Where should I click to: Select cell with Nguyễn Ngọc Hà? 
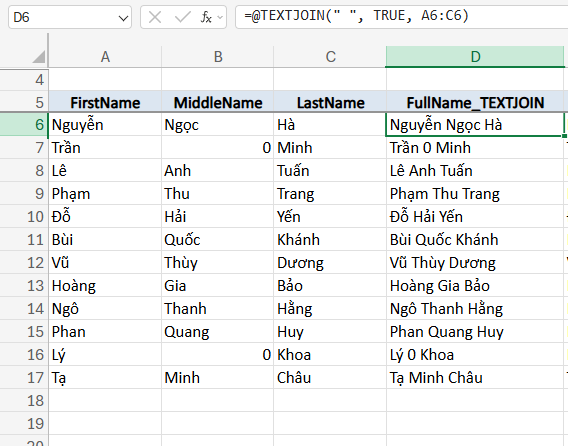click(x=475, y=125)
